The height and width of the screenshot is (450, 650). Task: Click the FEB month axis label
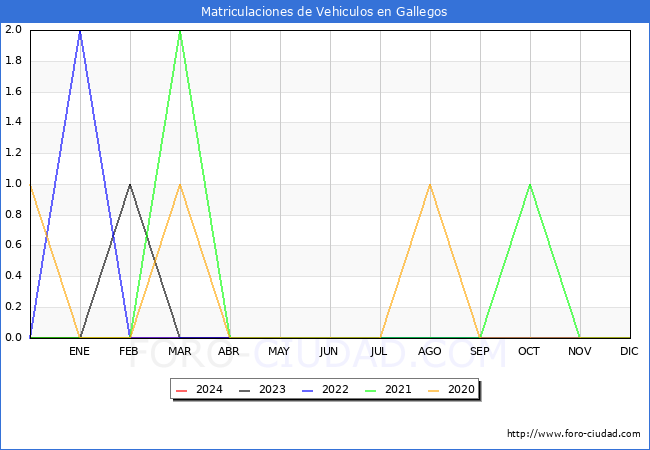(129, 351)
